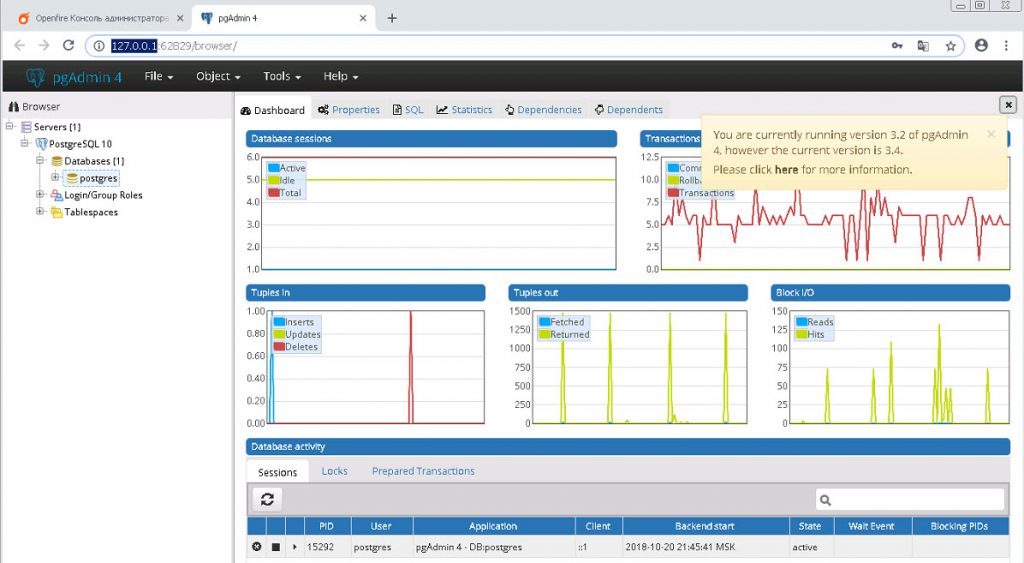Expand the postgres database node

[55, 177]
